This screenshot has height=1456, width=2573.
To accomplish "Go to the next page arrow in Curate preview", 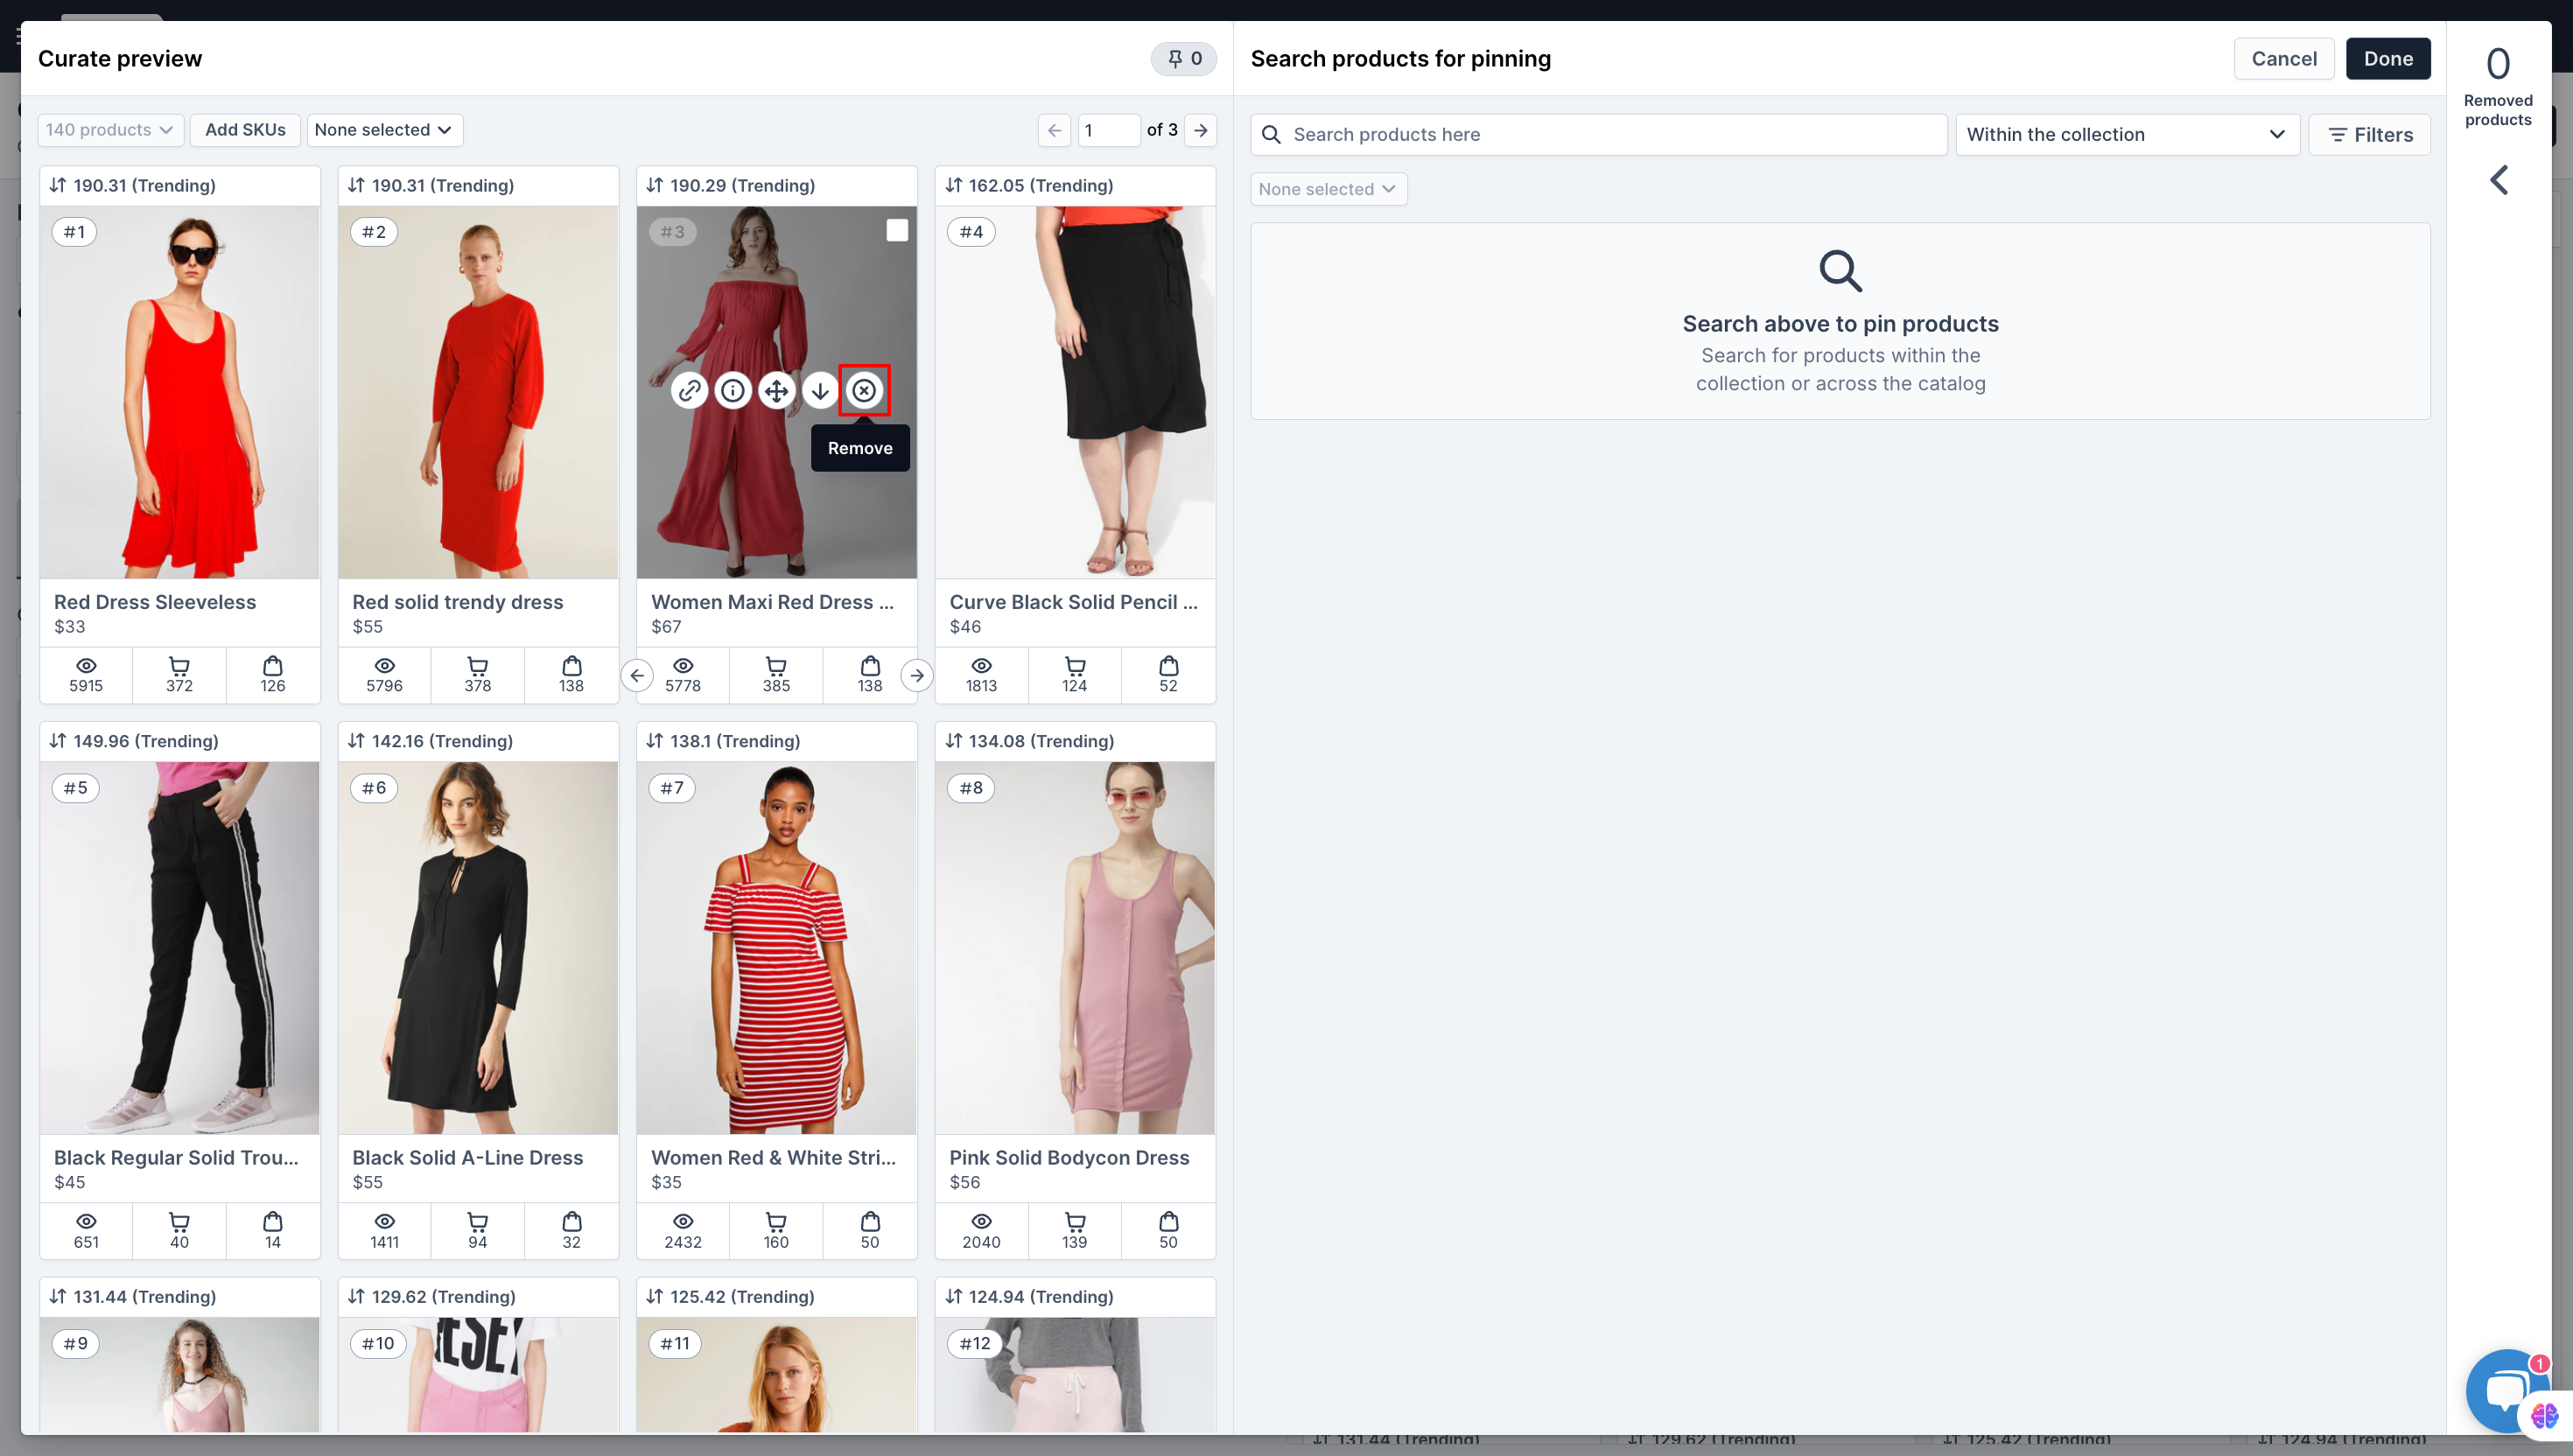I will 1201,130.
